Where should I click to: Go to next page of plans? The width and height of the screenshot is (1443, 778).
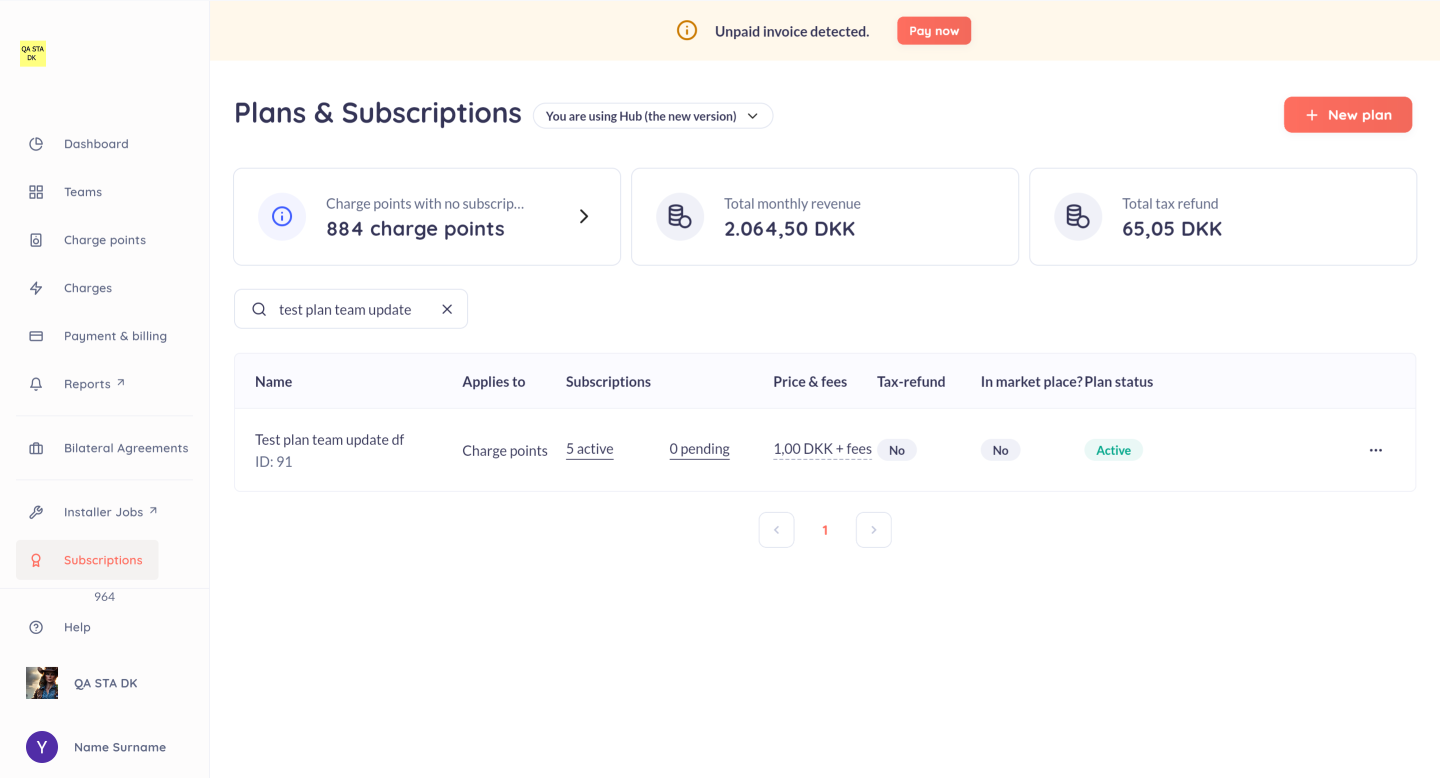(x=873, y=530)
